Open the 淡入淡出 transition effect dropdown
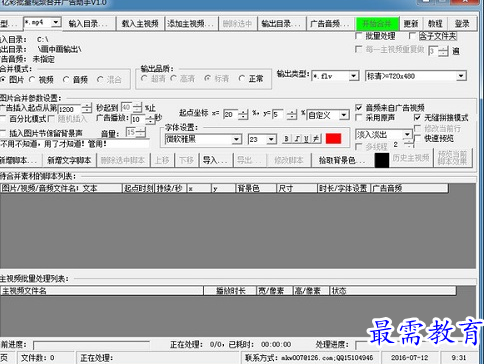This screenshot has height=364, width=491. coord(407,135)
